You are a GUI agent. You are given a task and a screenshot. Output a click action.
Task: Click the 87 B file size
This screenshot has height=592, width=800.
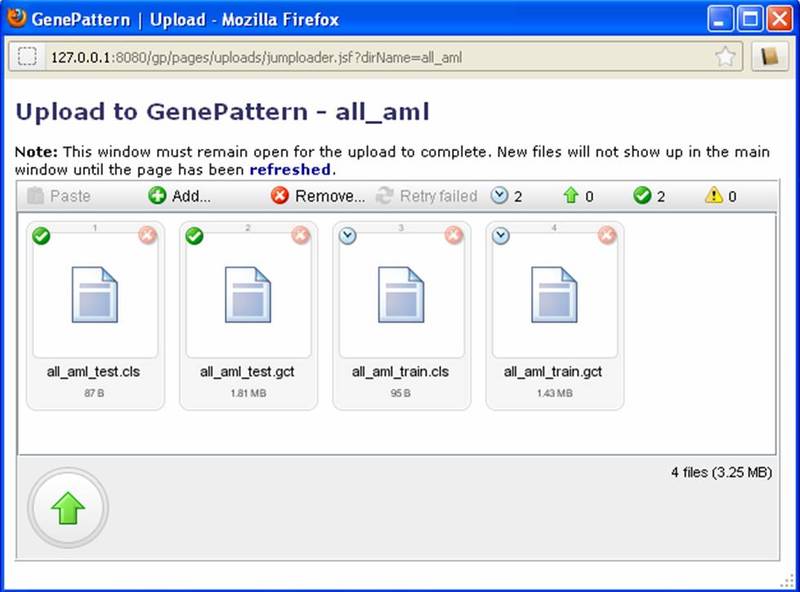click(x=94, y=393)
